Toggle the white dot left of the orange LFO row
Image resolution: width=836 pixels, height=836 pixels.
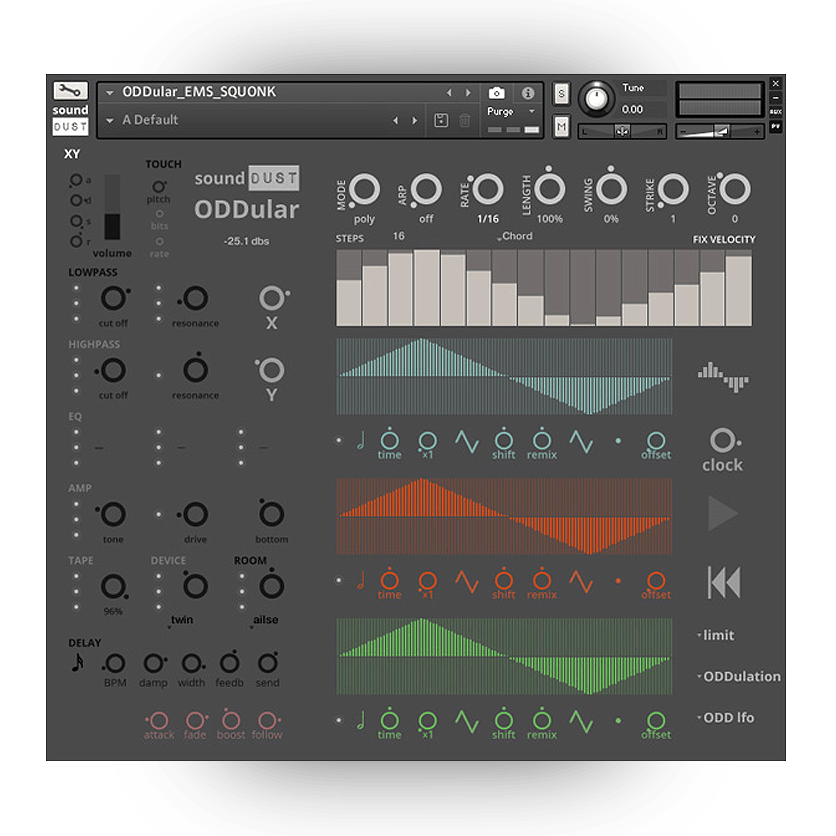339,580
